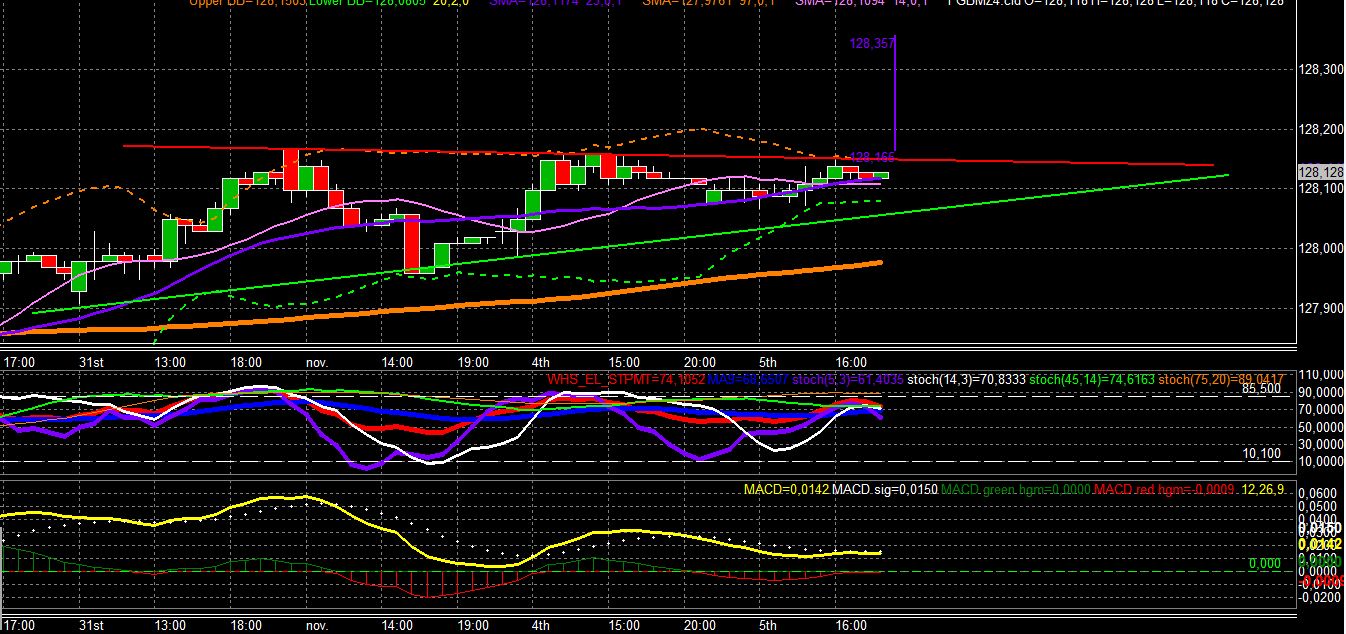Click the -0,0200 MACD axis value
The width and height of the screenshot is (1346, 634).
click(1321, 597)
